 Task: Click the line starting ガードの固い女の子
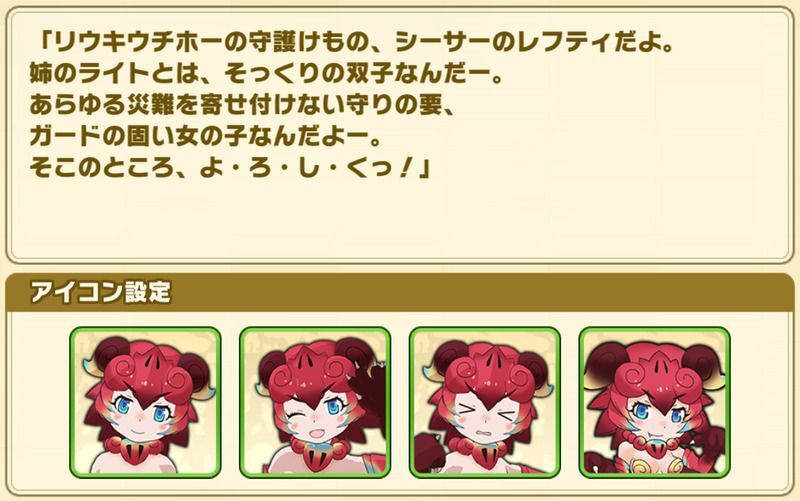coord(206,136)
